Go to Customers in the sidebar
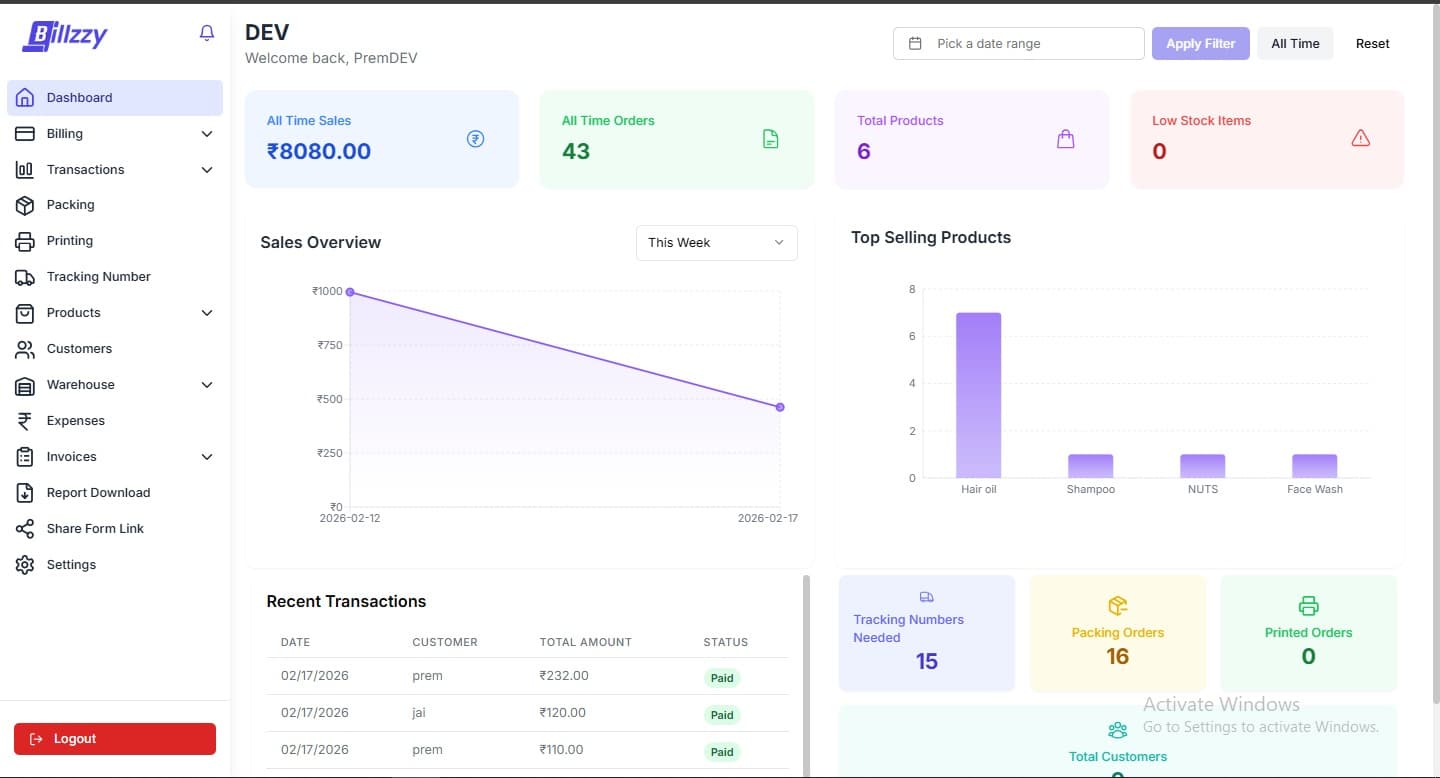The width and height of the screenshot is (1440, 778). (79, 349)
